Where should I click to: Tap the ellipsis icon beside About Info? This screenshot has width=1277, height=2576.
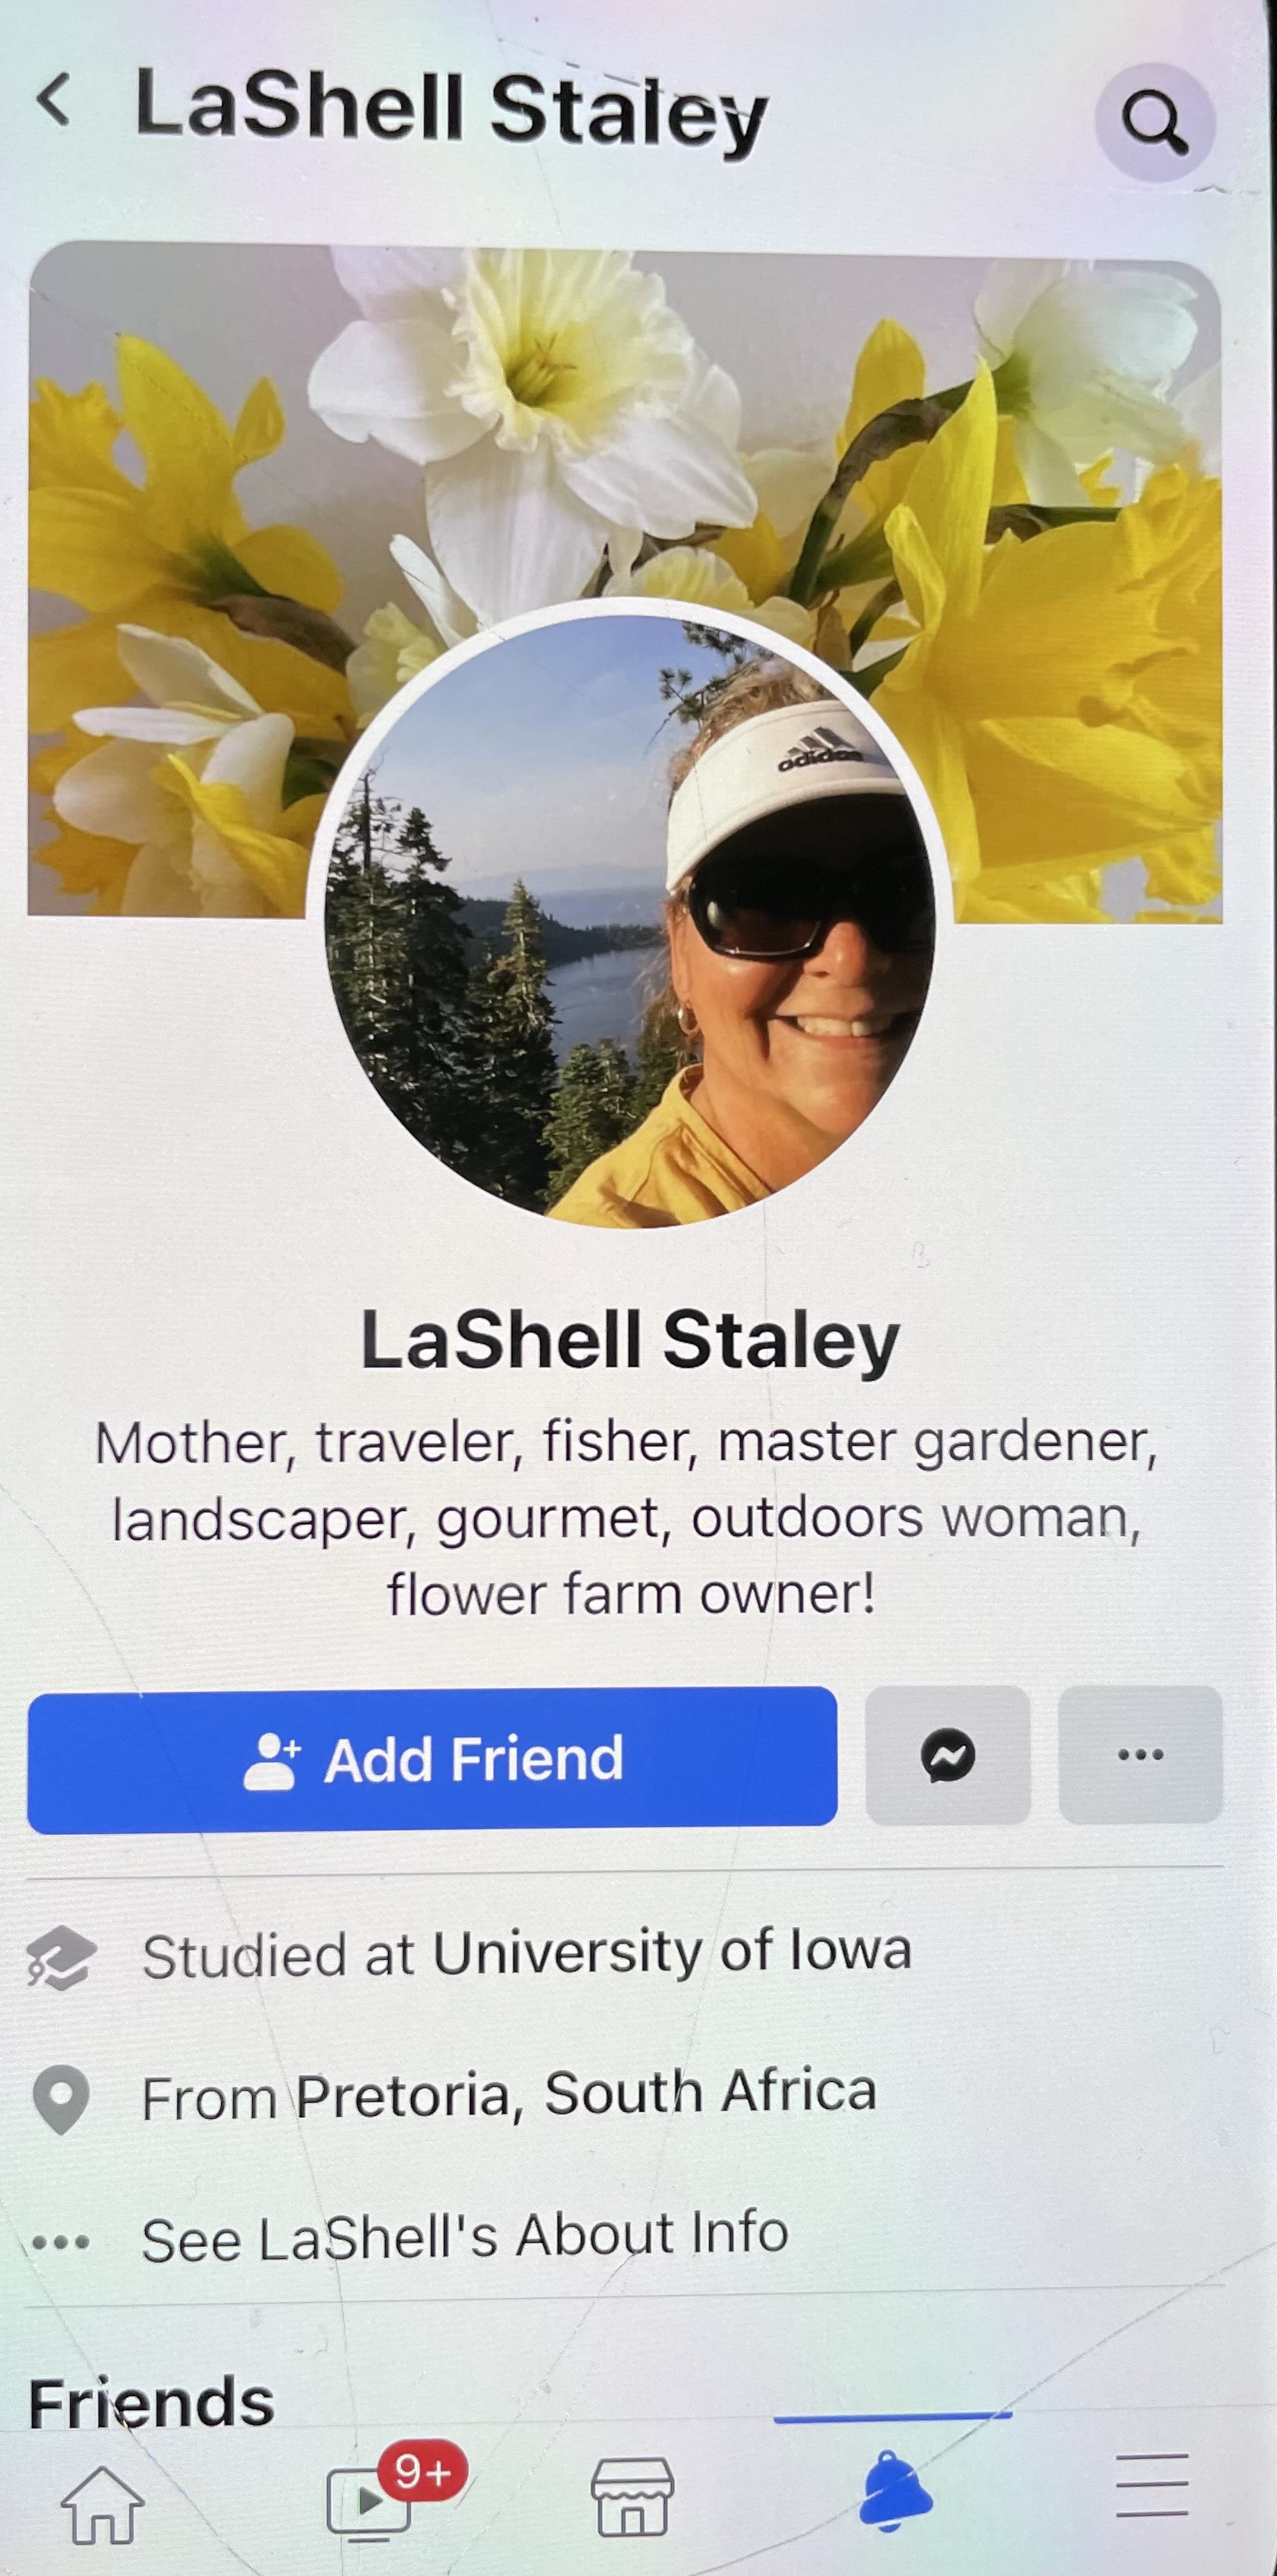point(61,2242)
